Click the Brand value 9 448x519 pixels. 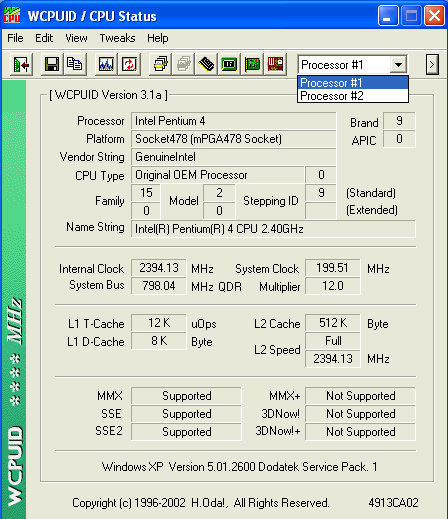399,121
